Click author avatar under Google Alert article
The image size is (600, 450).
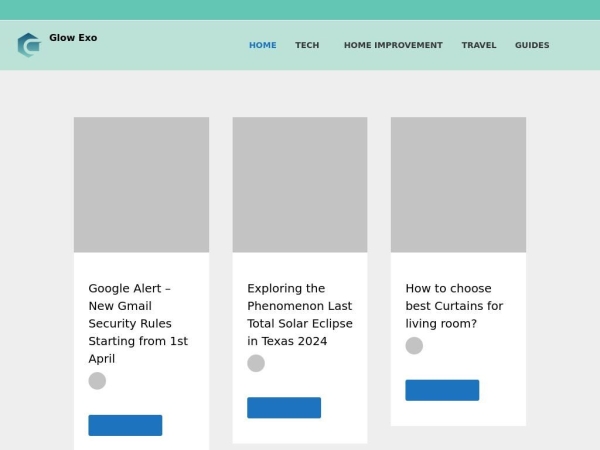[97, 381]
